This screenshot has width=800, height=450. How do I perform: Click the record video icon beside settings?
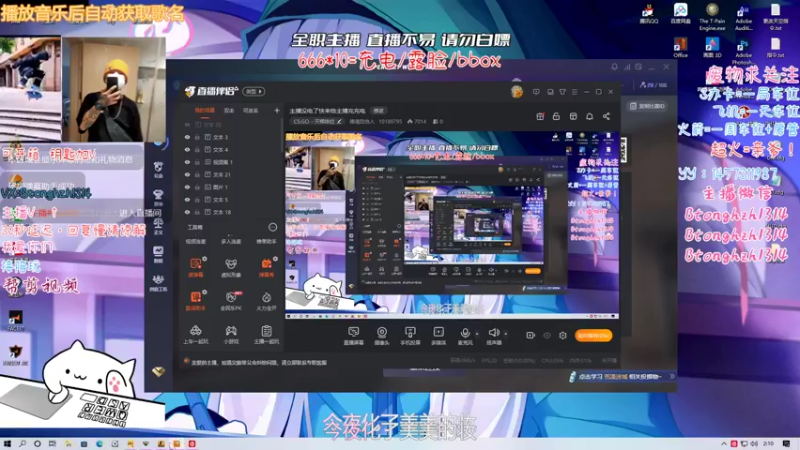[531, 335]
